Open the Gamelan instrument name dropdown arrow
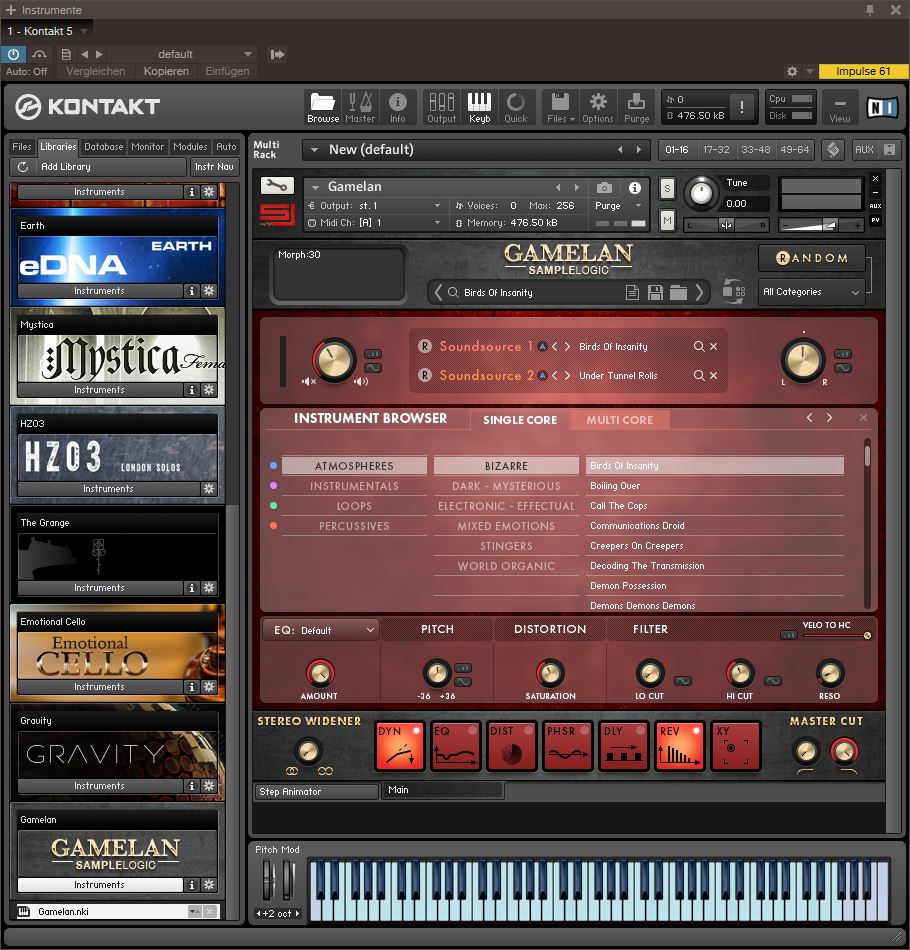The width and height of the screenshot is (910, 950). click(315, 187)
